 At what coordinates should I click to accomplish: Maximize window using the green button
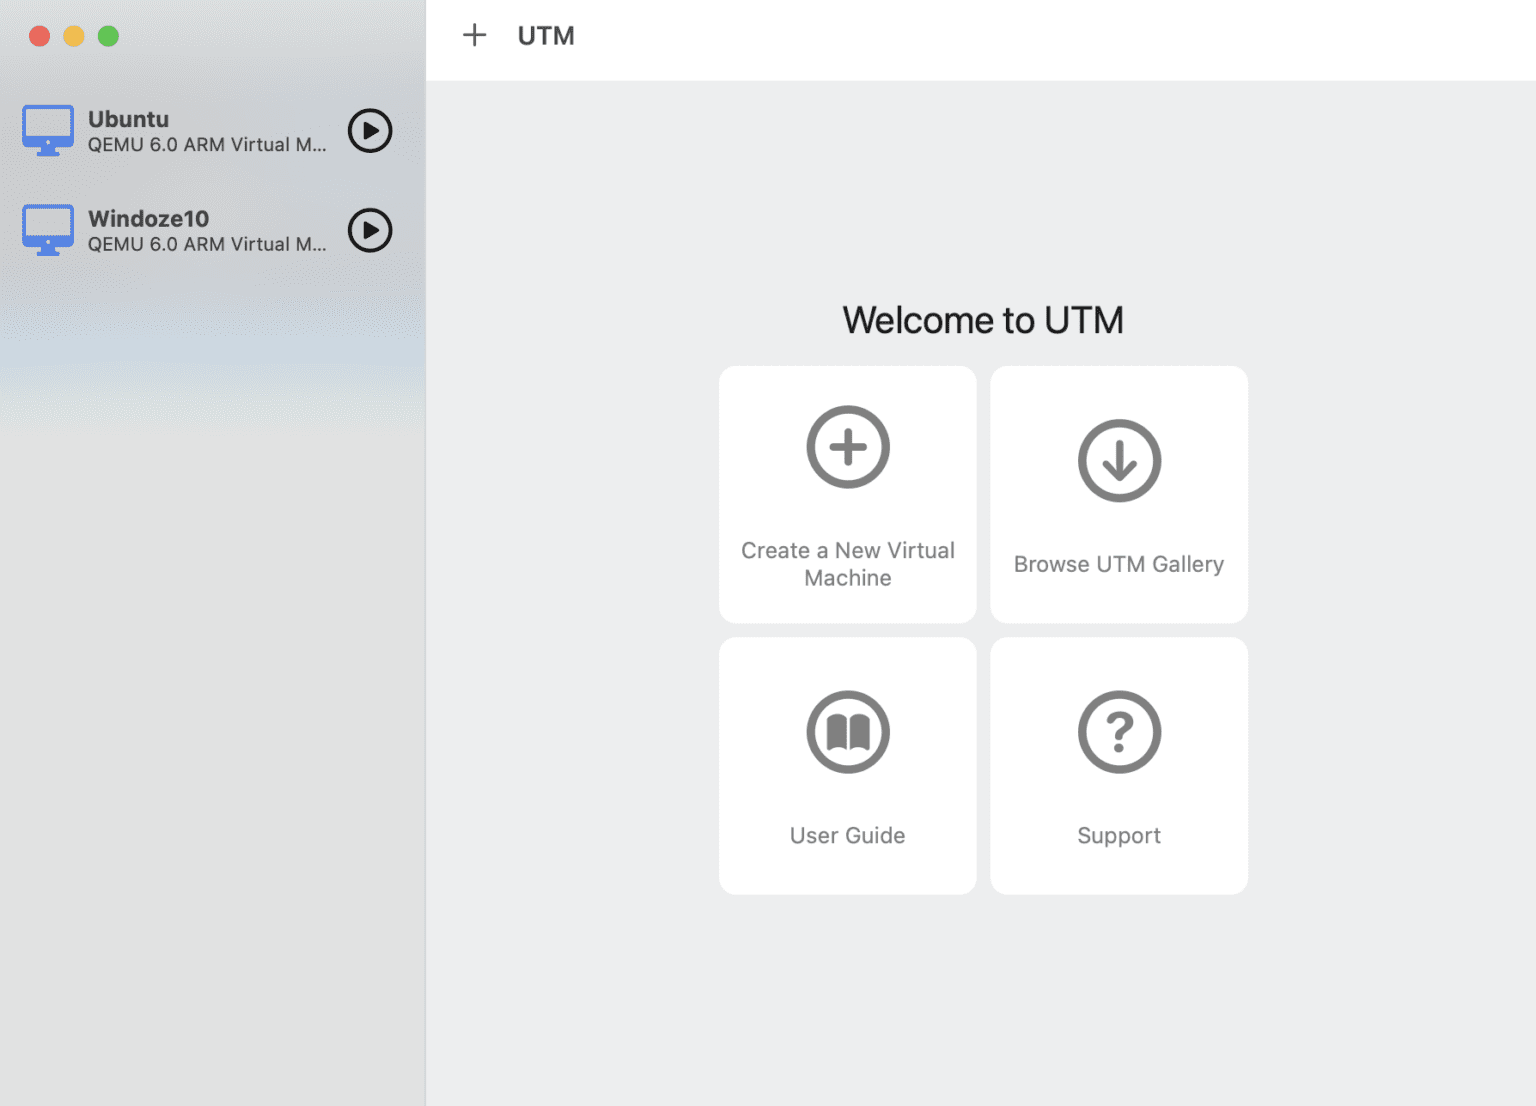(108, 37)
